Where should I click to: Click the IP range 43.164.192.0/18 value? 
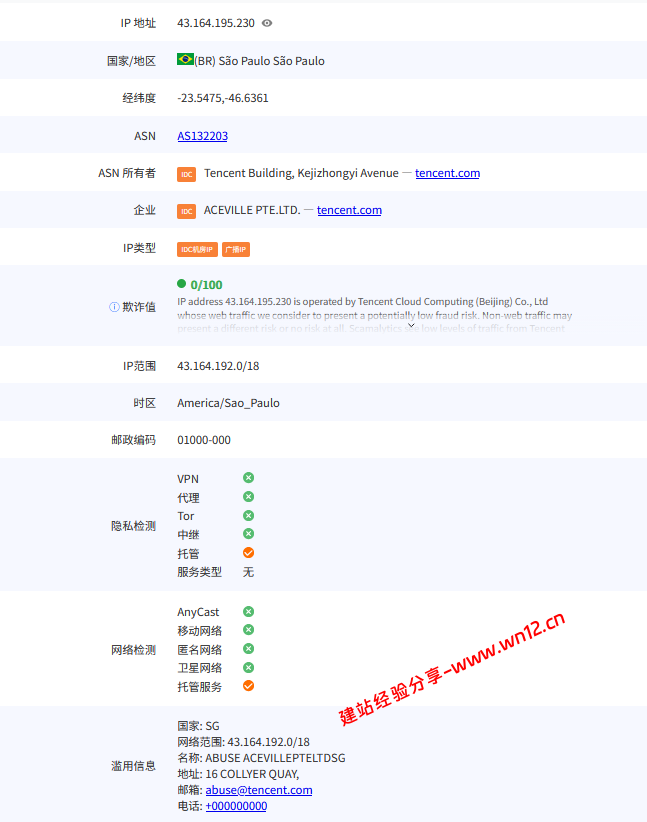click(x=218, y=366)
